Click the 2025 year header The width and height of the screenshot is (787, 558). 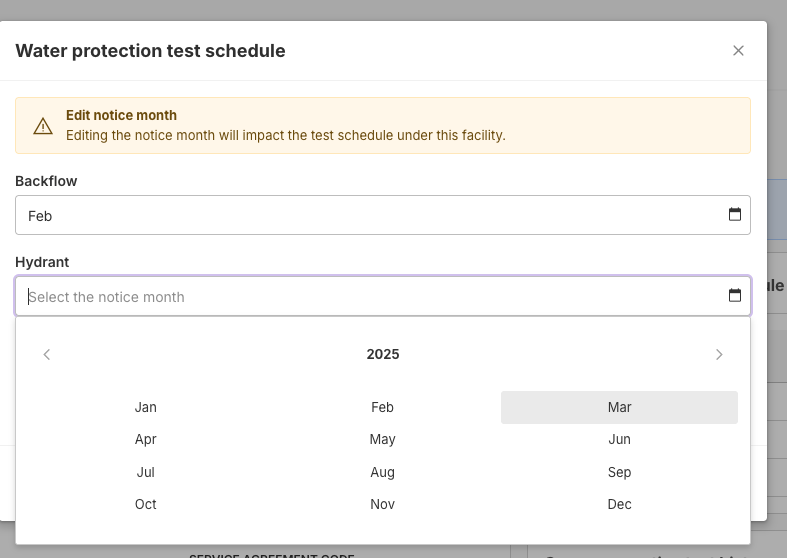383,354
